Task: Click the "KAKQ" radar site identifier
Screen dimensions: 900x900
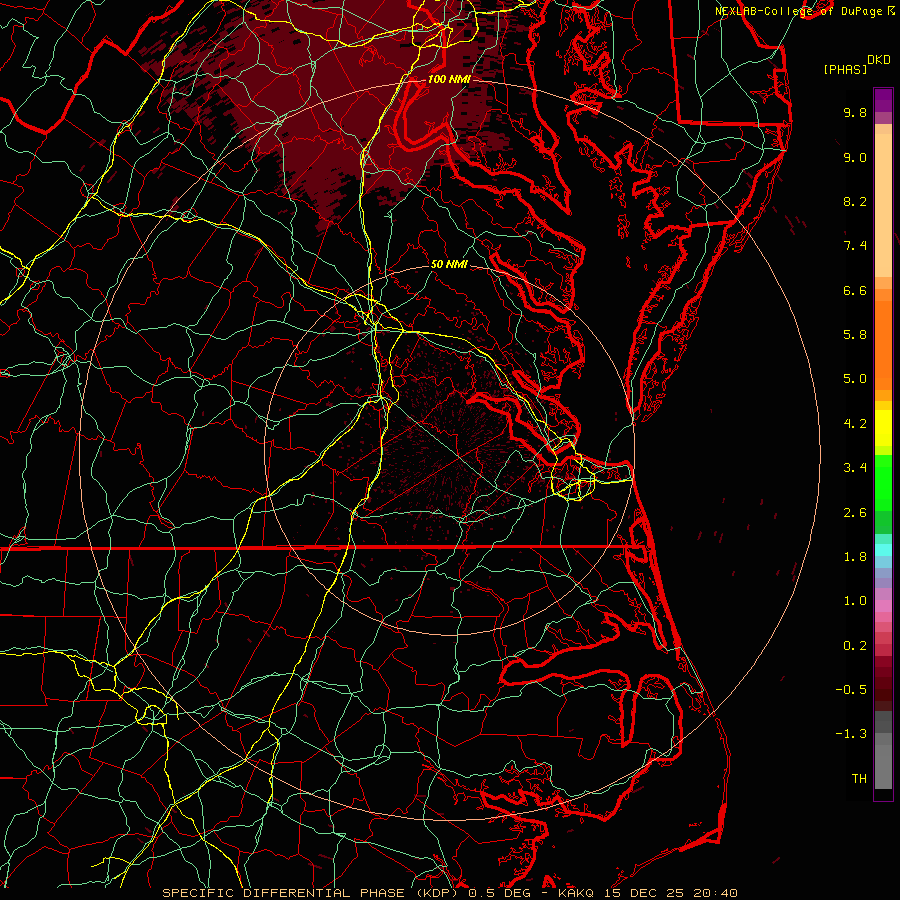Action: [577, 893]
